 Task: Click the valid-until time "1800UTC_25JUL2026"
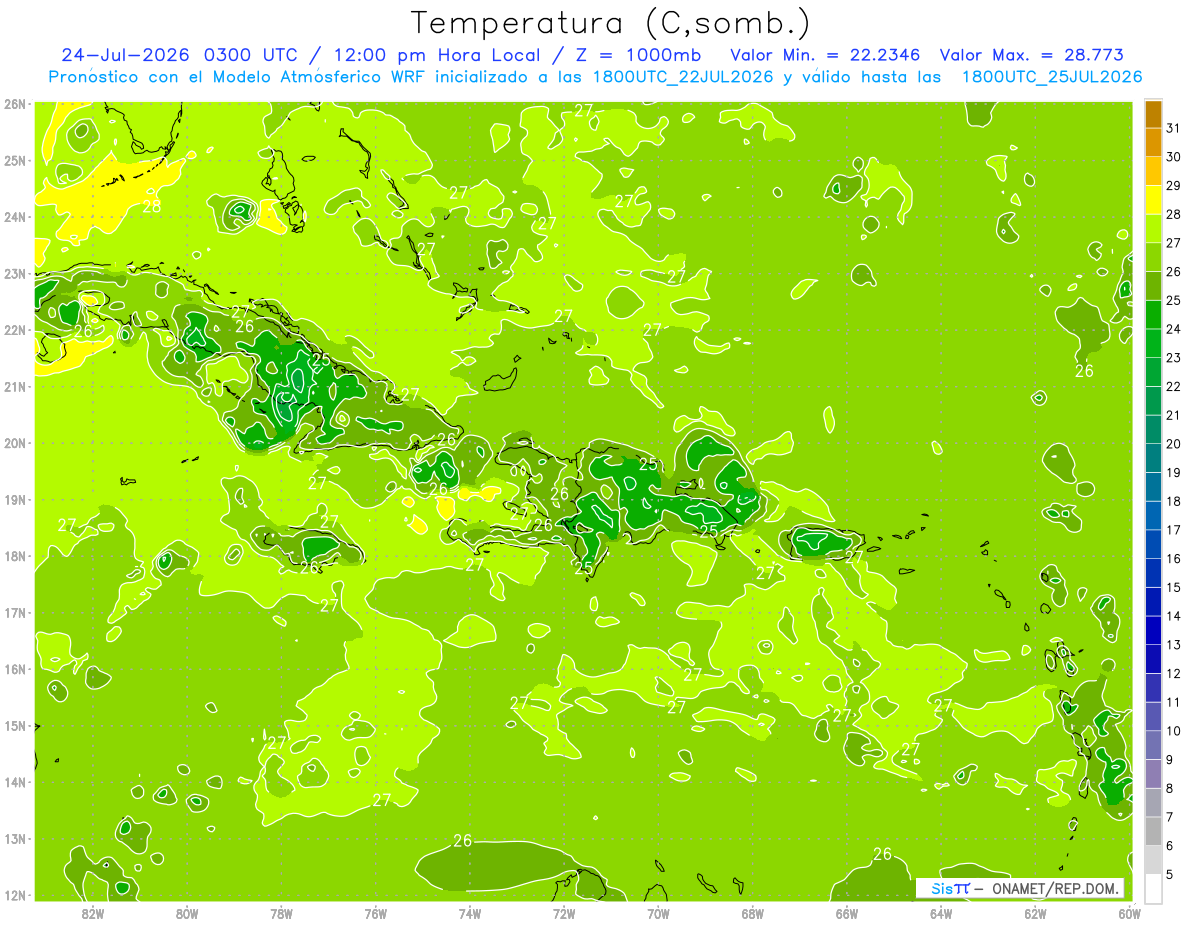coord(1051,77)
